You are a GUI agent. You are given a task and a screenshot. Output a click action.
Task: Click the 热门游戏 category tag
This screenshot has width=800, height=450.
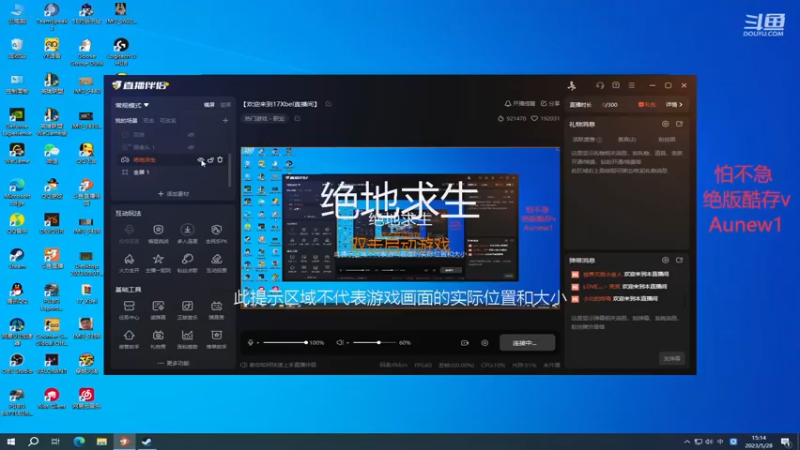point(265,118)
